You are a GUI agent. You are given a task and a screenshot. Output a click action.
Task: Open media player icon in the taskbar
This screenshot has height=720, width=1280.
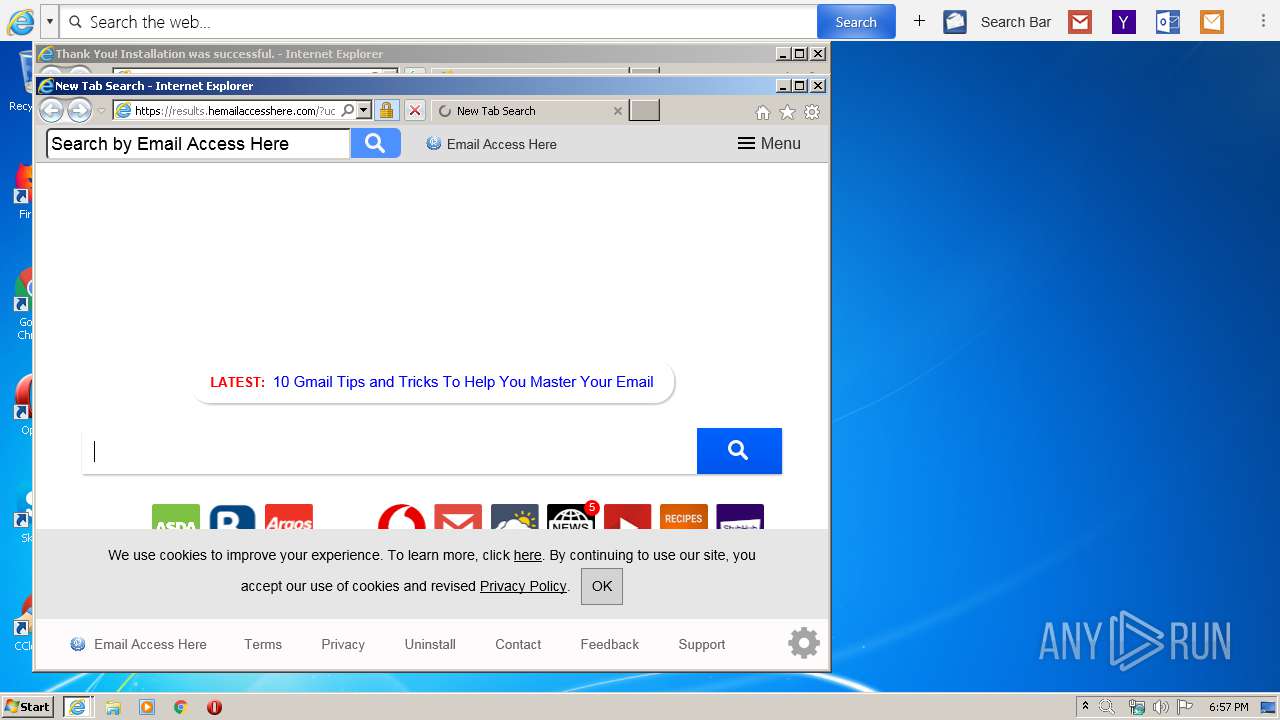(147, 707)
